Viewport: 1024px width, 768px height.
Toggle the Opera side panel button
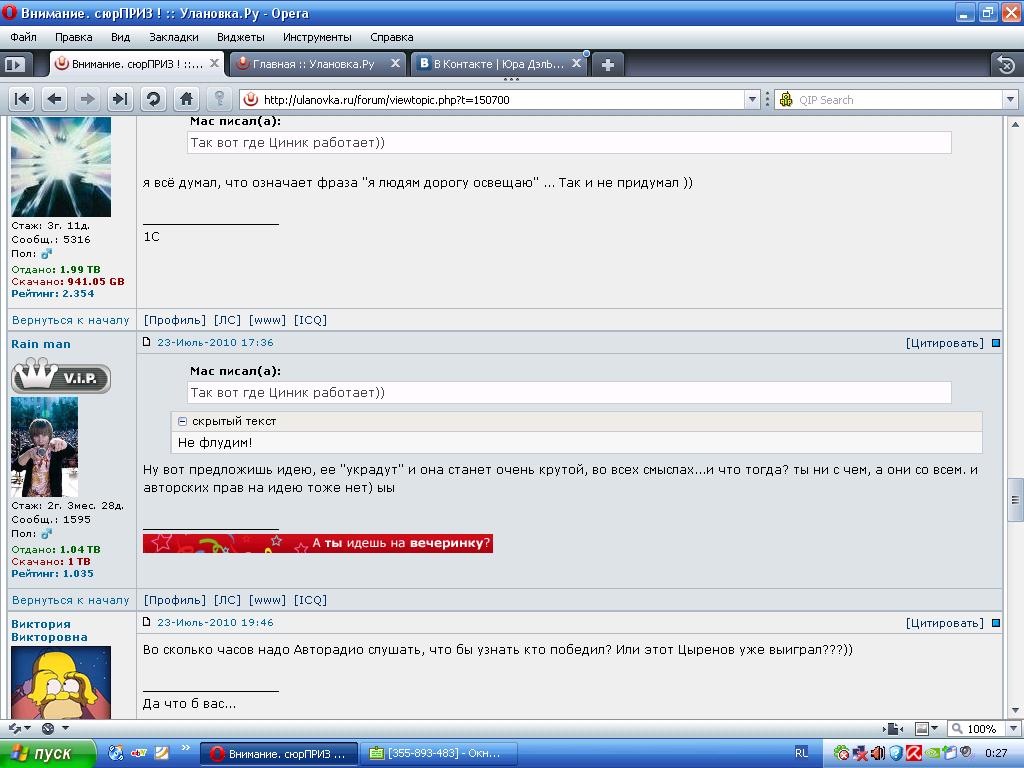[x=14, y=65]
